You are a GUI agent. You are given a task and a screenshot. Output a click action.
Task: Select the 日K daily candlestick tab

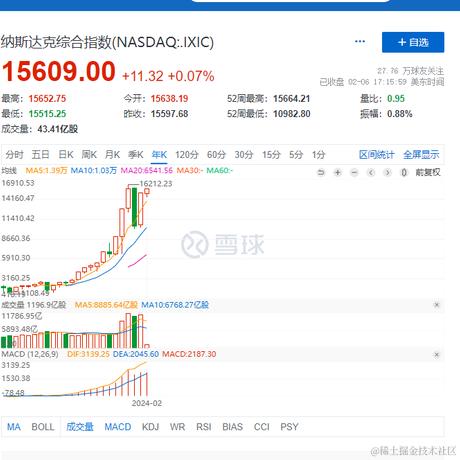coord(66,155)
